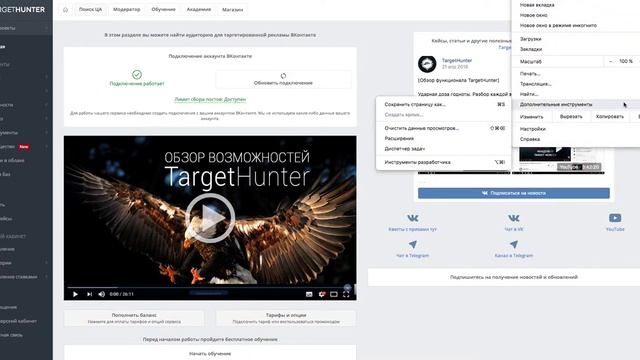
Task: Open the TargetHunter author name link in post
Action: [x=457, y=60]
